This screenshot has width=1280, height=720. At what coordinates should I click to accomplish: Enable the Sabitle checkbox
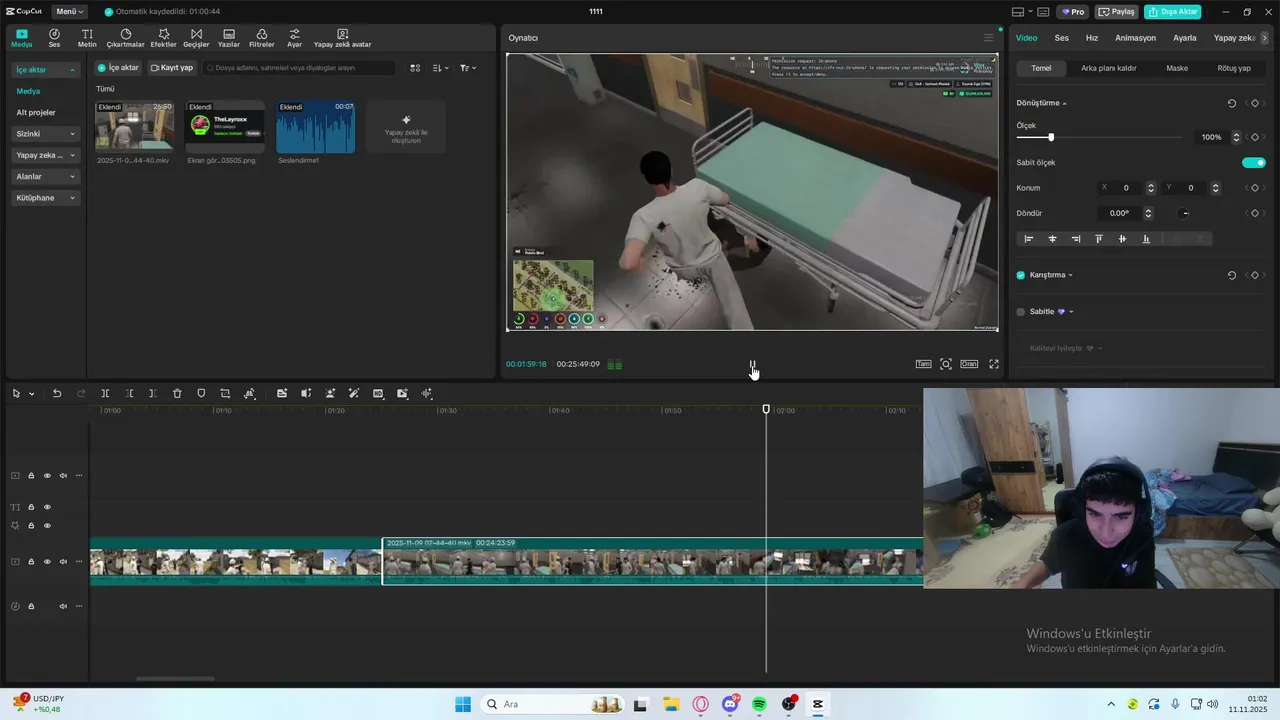click(x=1021, y=312)
